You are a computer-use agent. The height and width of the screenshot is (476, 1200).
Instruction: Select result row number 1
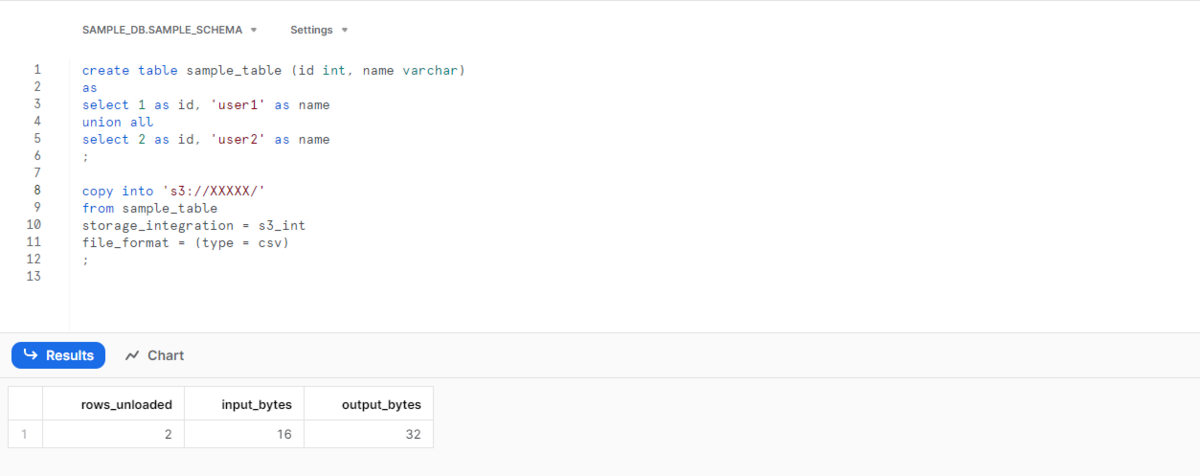click(x=26, y=434)
